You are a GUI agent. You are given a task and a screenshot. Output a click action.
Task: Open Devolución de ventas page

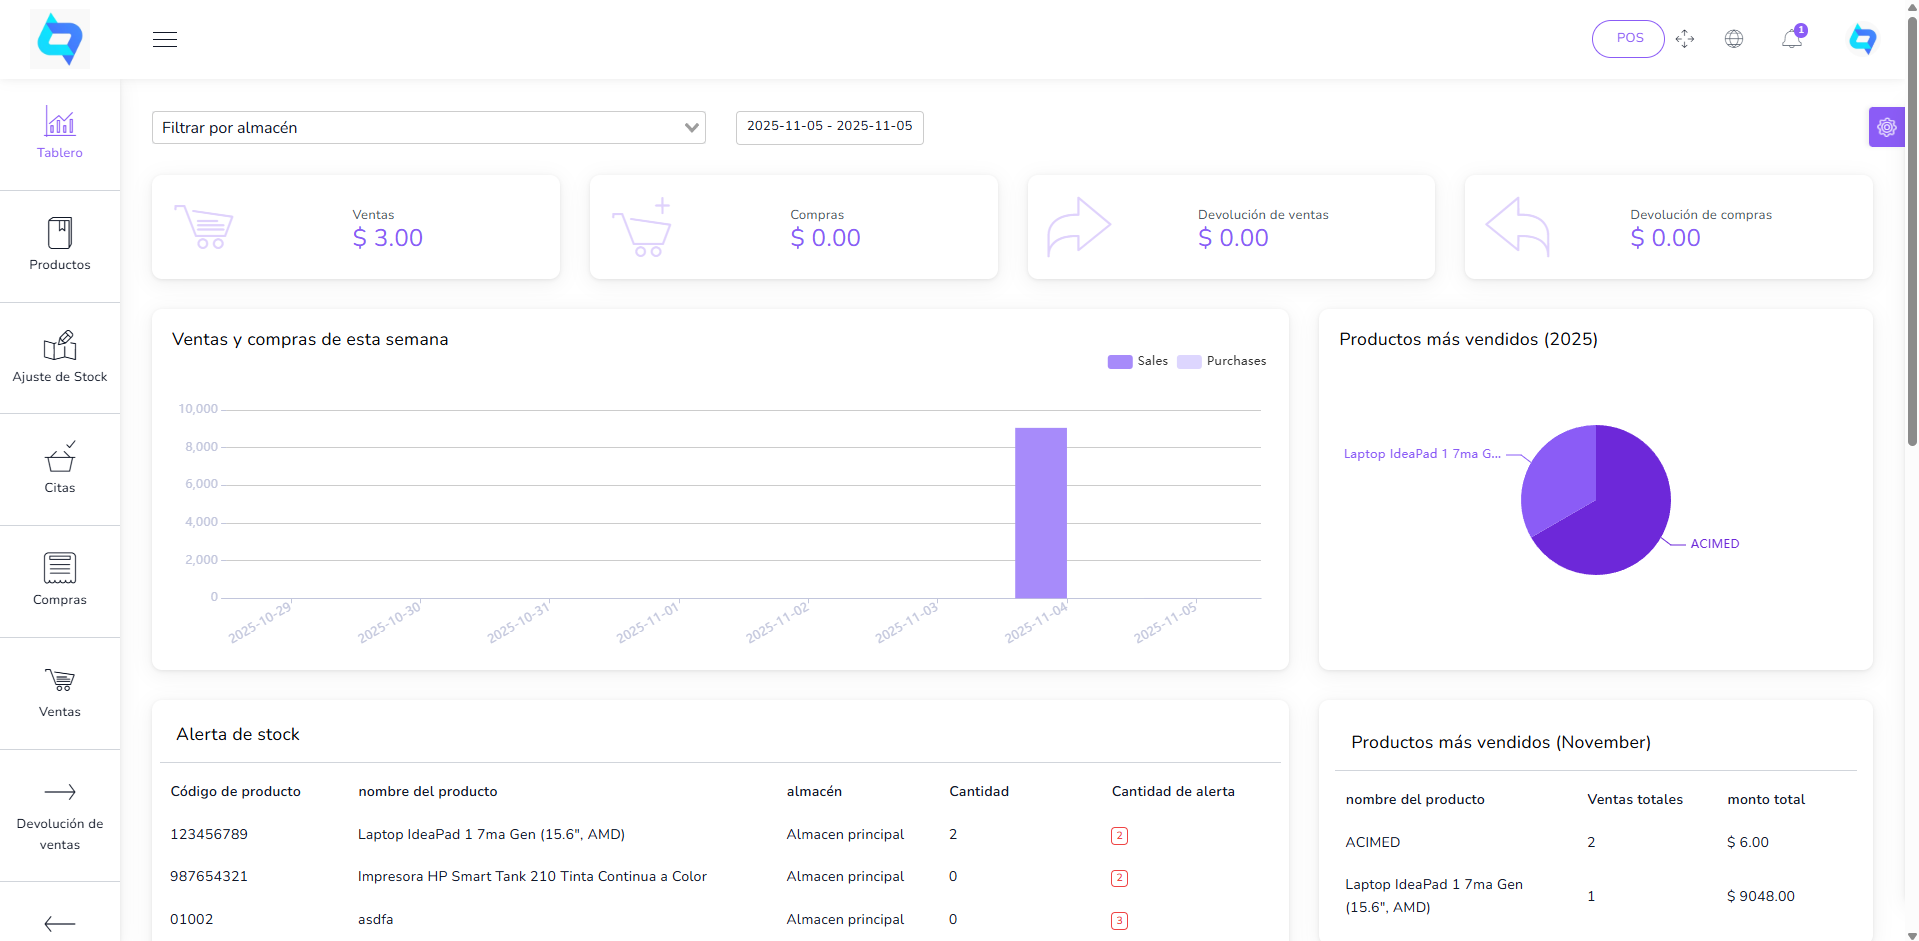click(60, 815)
